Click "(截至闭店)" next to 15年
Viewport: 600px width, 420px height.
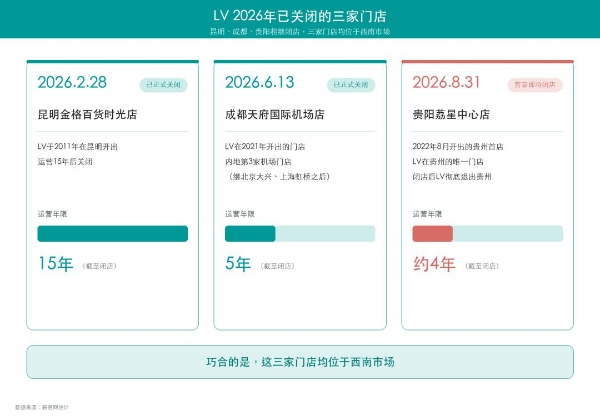tap(99, 266)
